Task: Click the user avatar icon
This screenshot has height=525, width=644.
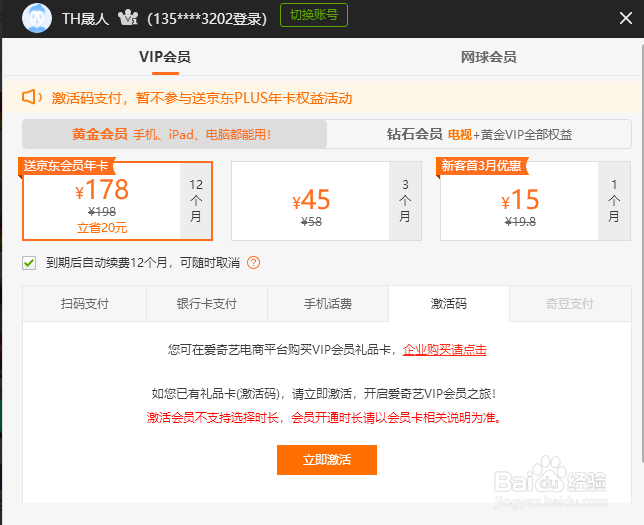Action: 37,18
